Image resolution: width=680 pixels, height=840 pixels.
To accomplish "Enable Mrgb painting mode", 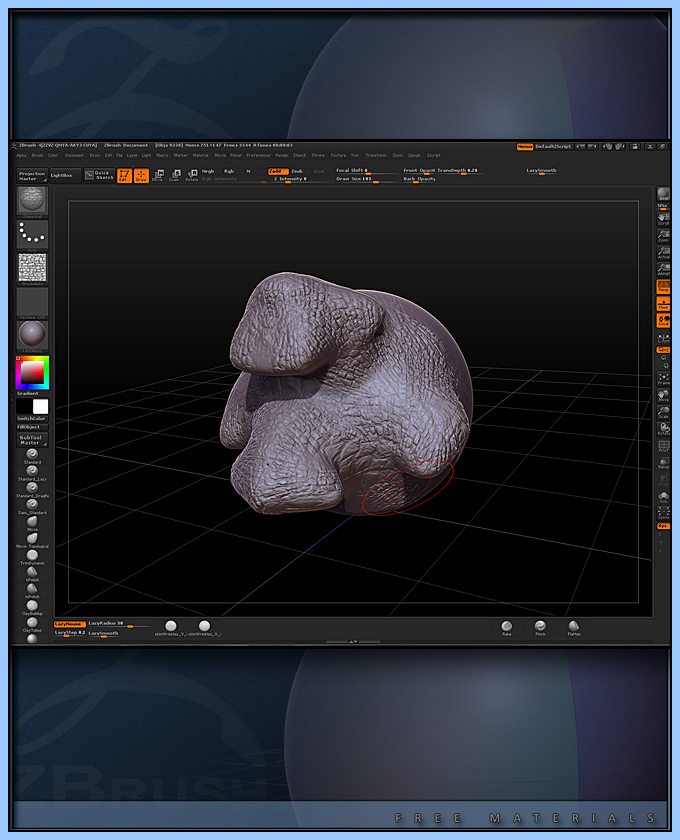I will coord(208,171).
